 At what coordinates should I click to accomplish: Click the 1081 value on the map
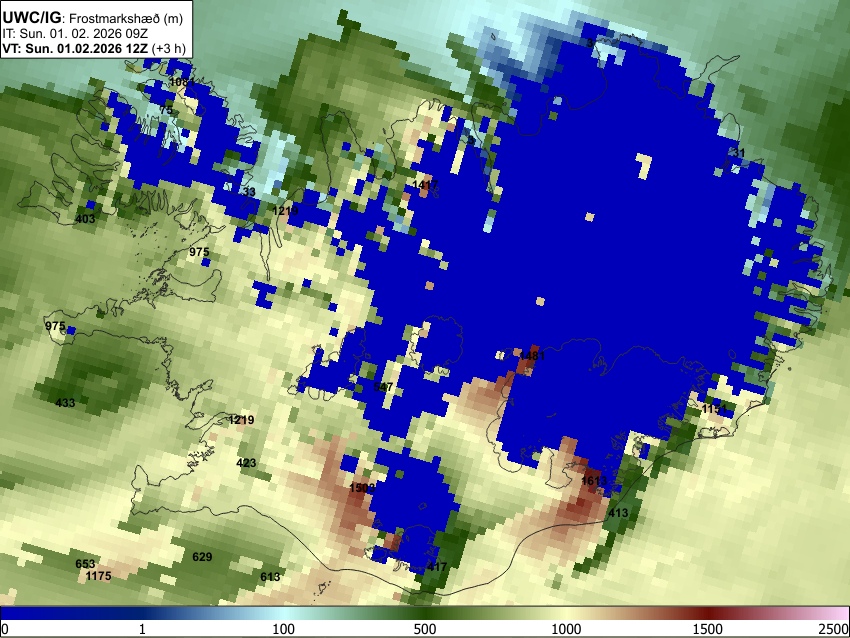point(182,82)
